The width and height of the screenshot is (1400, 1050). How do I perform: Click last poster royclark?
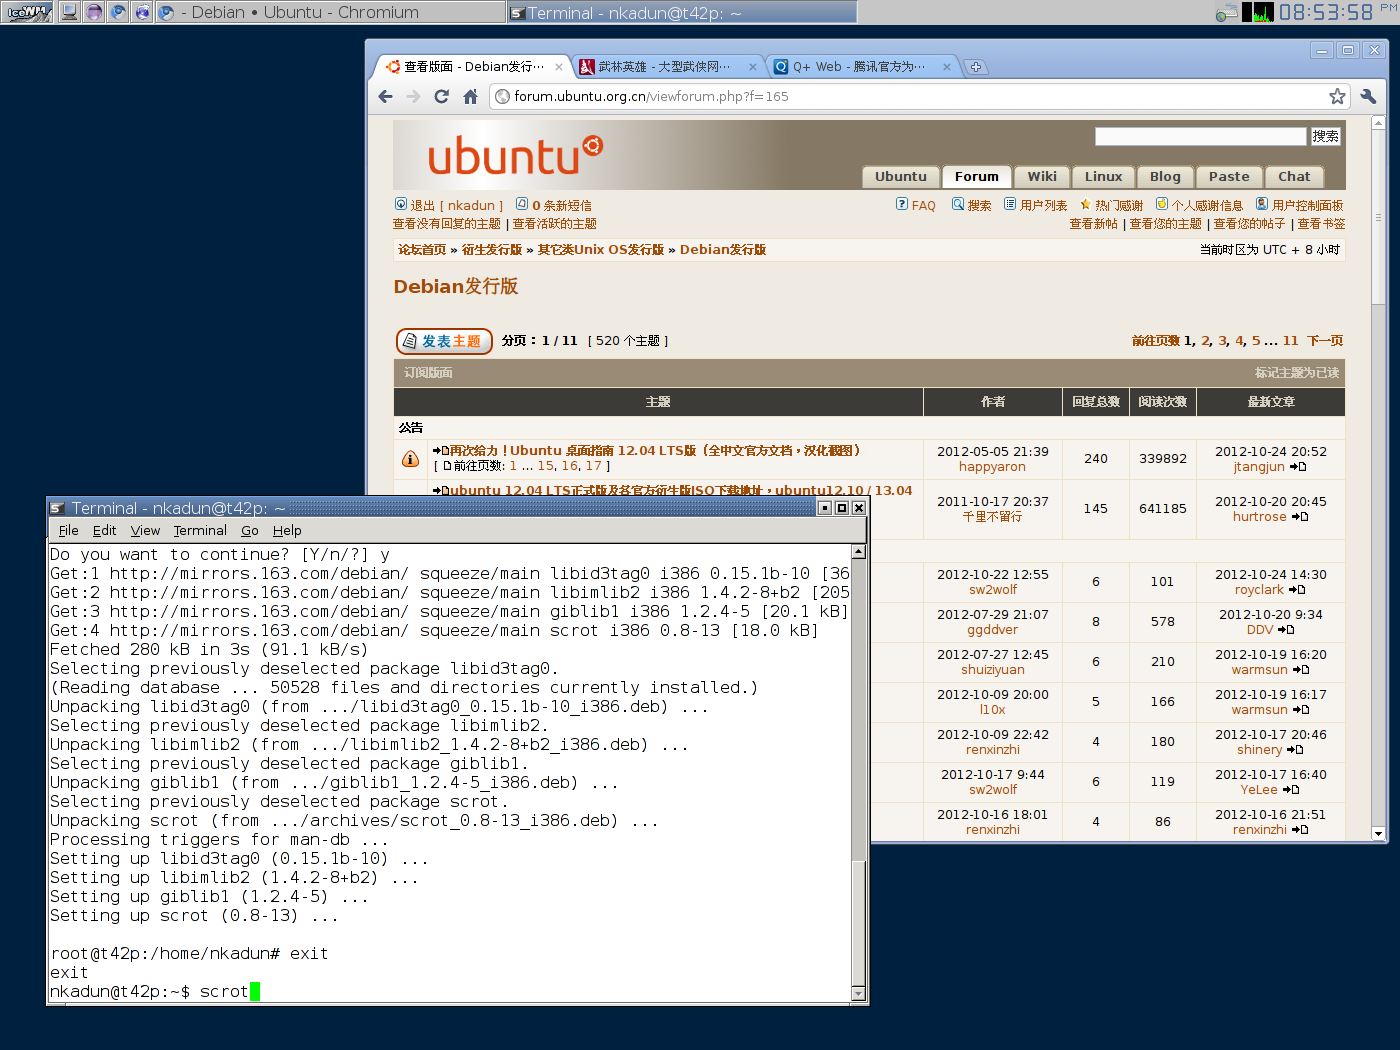[1259, 590]
